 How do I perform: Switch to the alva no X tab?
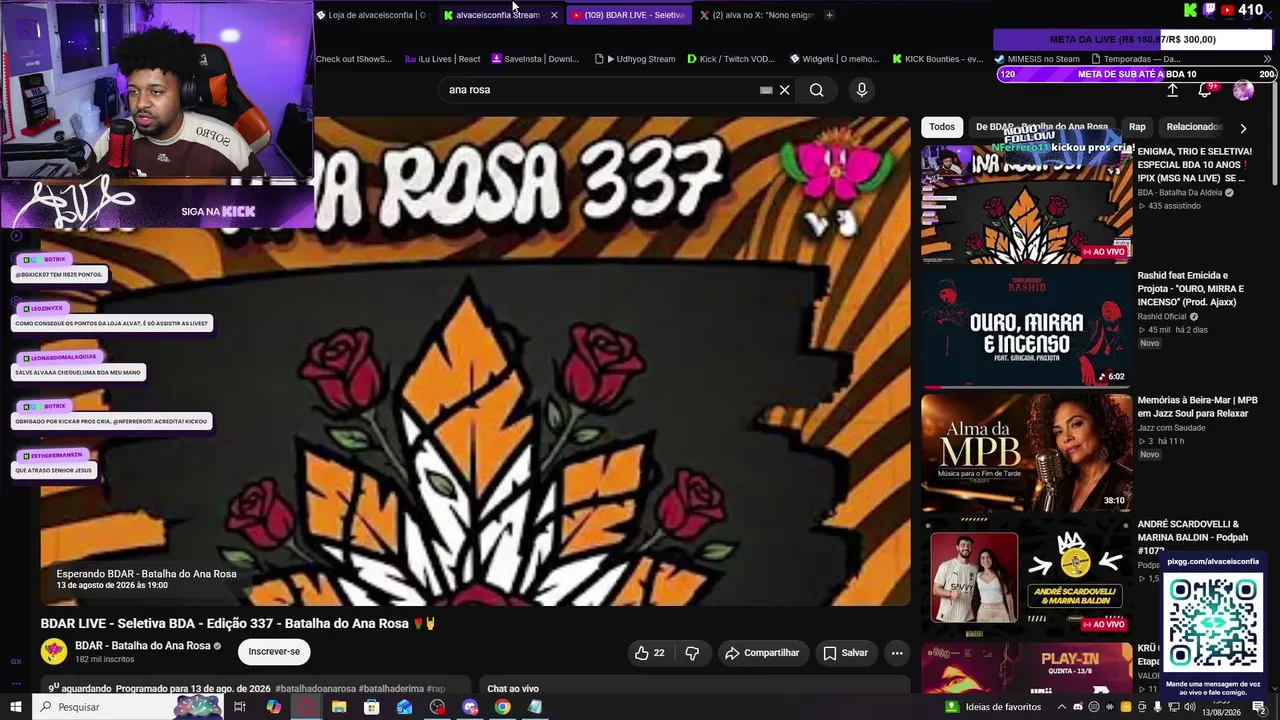coord(758,15)
